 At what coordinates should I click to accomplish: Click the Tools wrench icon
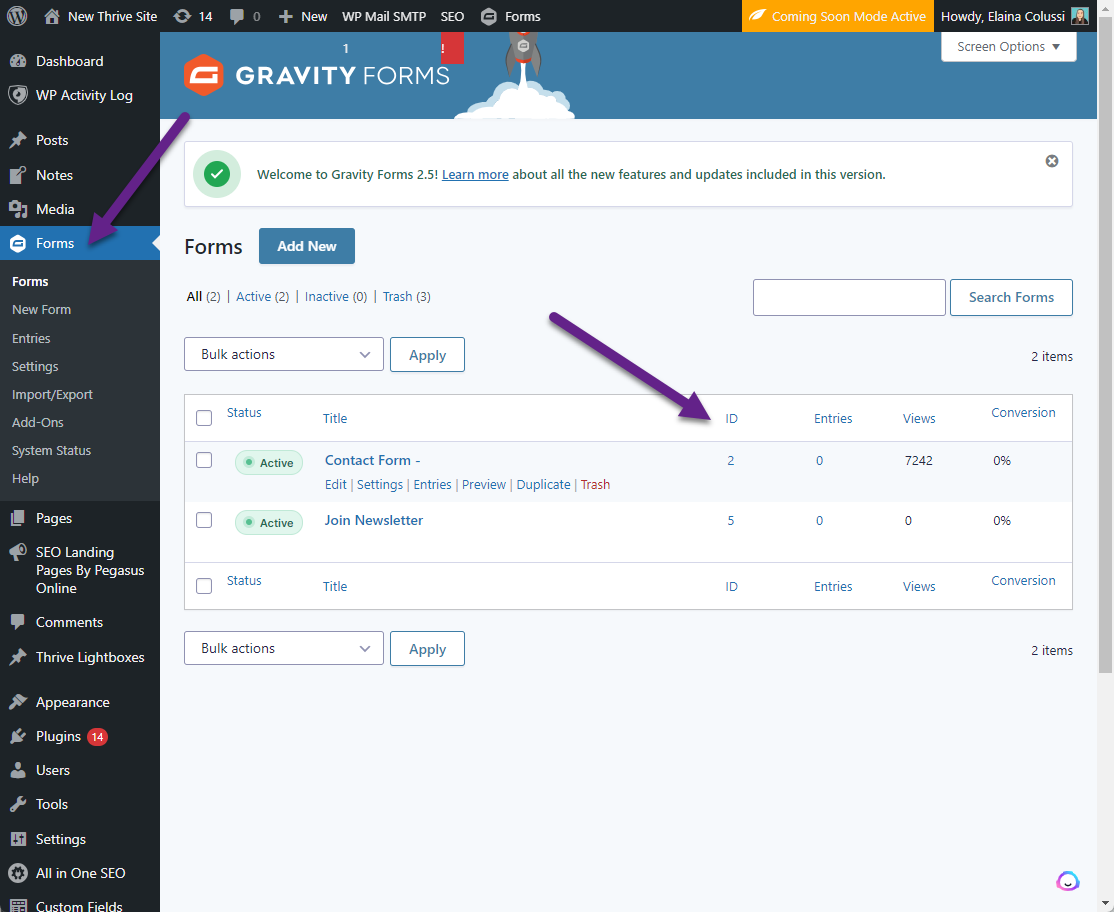click(x=18, y=804)
